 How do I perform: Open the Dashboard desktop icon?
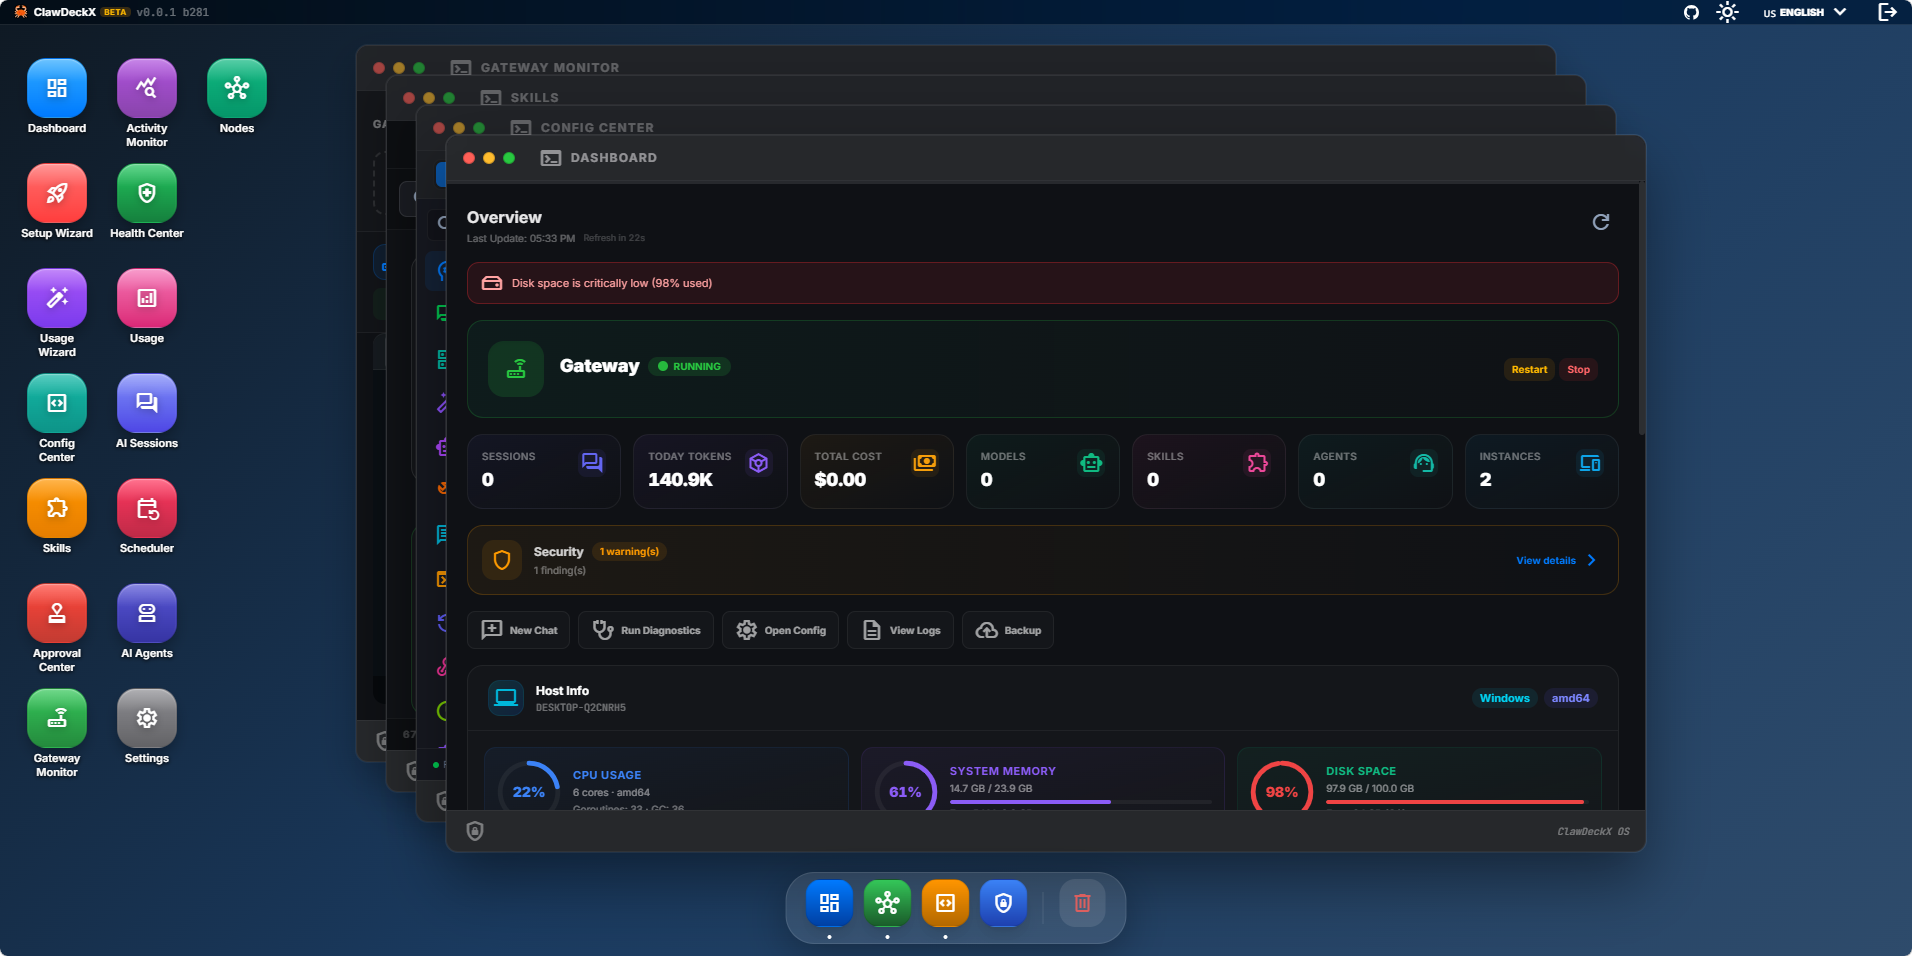(57, 89)
